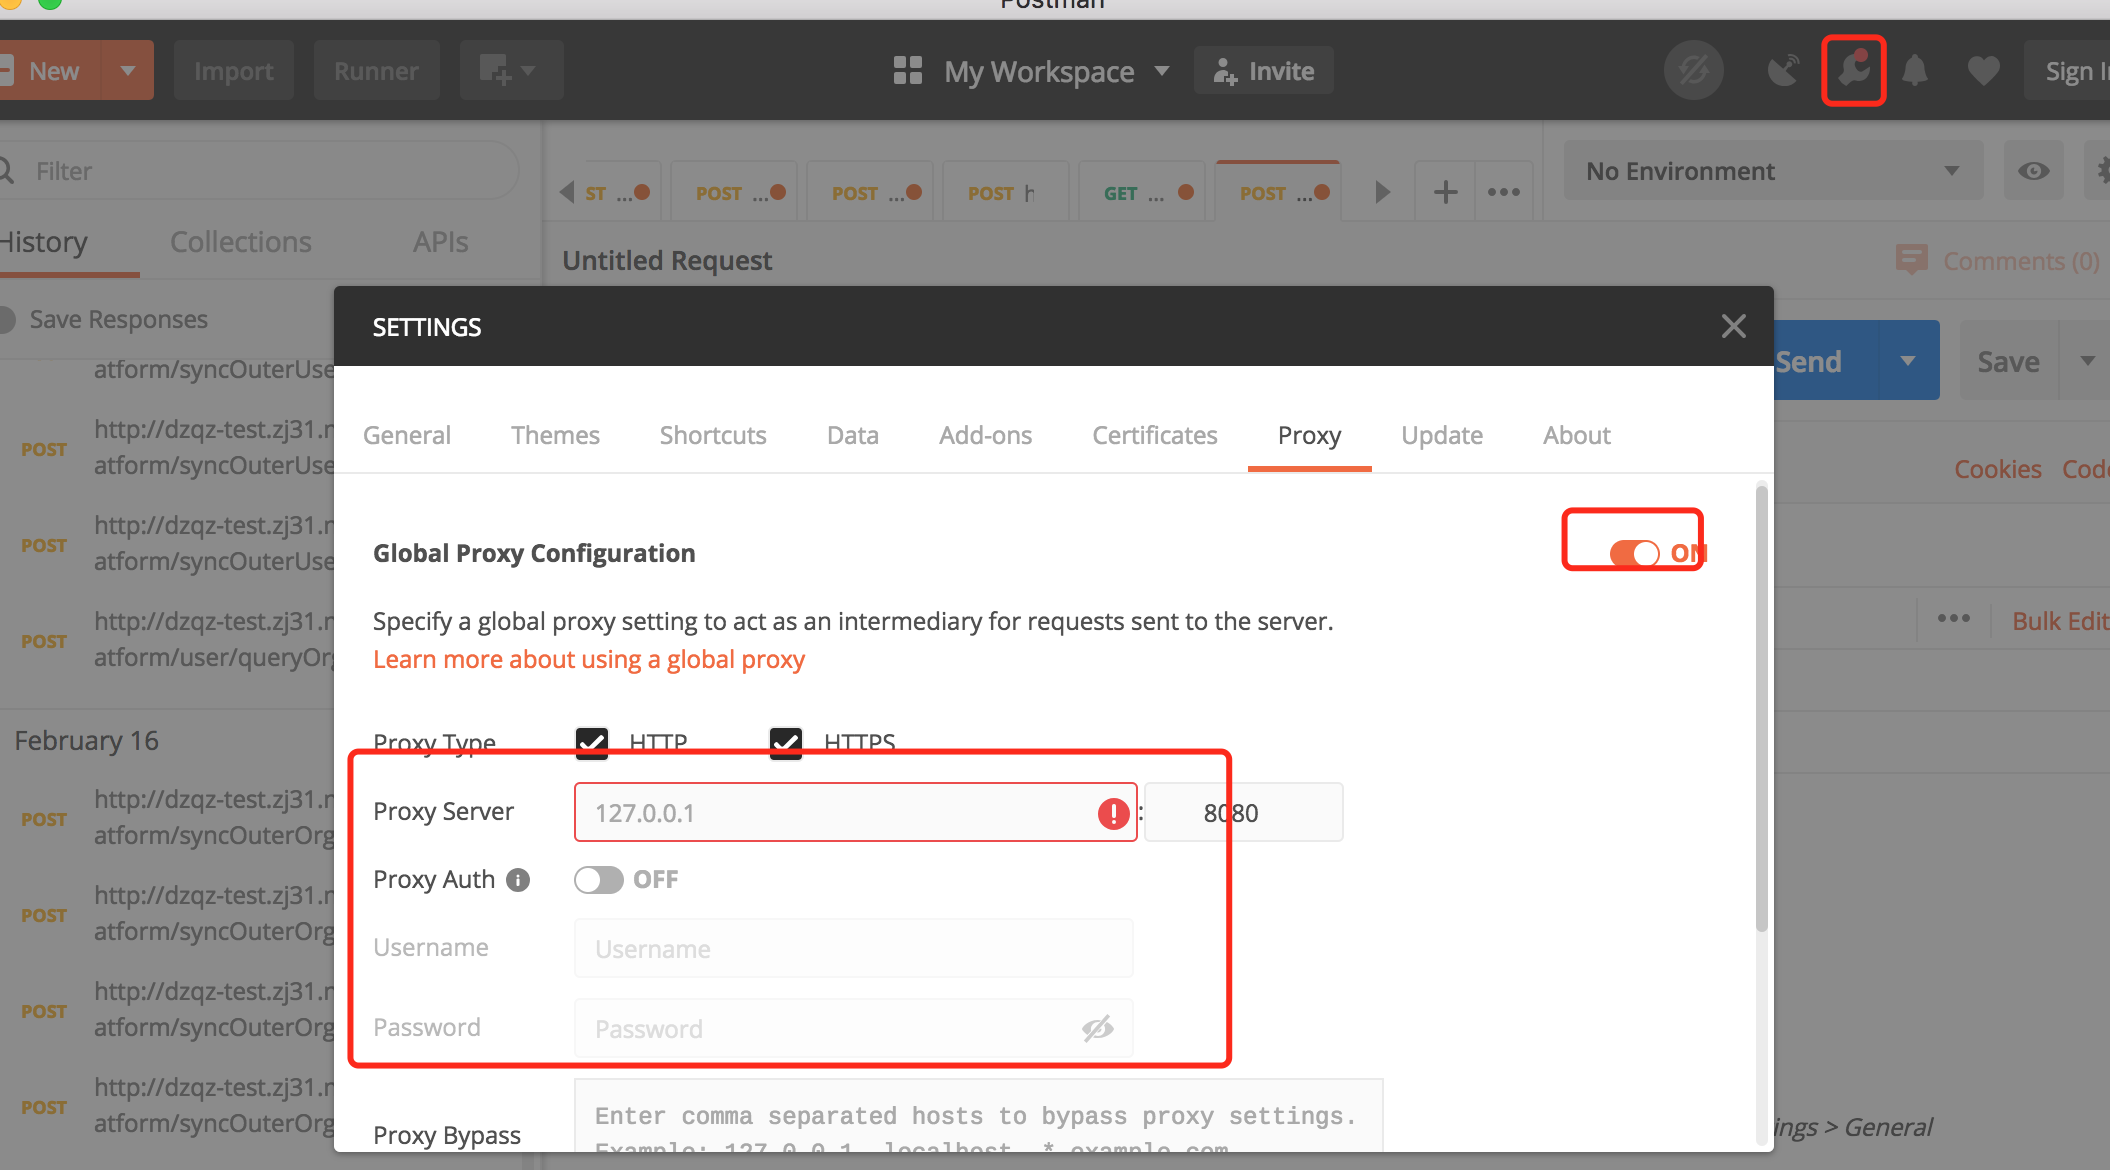
Task: Switch to the About settings tab
Action: [x=1577, y=435]
